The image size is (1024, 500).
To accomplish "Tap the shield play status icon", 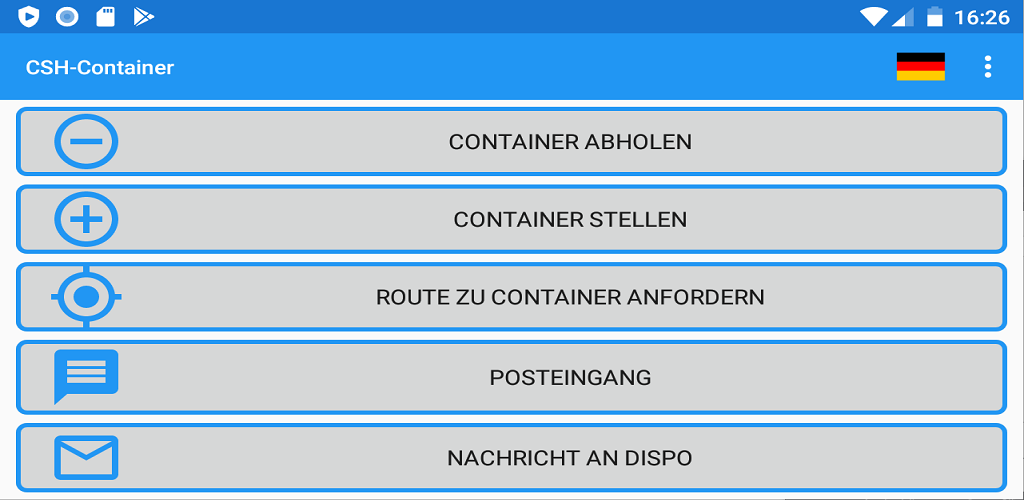I will (29, 16).
